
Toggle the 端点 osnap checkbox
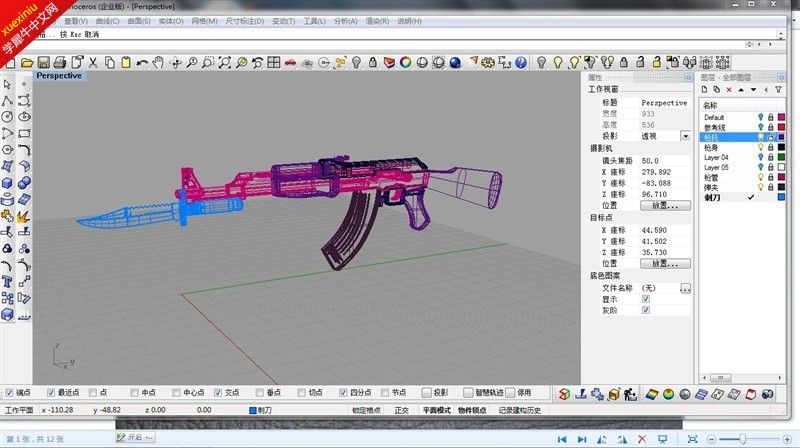coord(9,392)
